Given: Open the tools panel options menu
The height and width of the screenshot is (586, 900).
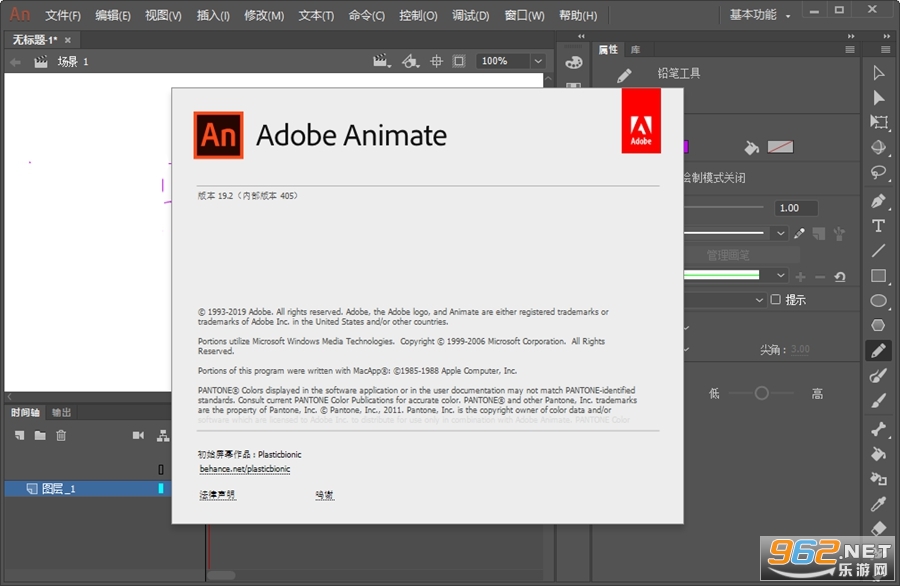Looking at the screenshot, I should (x=886, y=50).
